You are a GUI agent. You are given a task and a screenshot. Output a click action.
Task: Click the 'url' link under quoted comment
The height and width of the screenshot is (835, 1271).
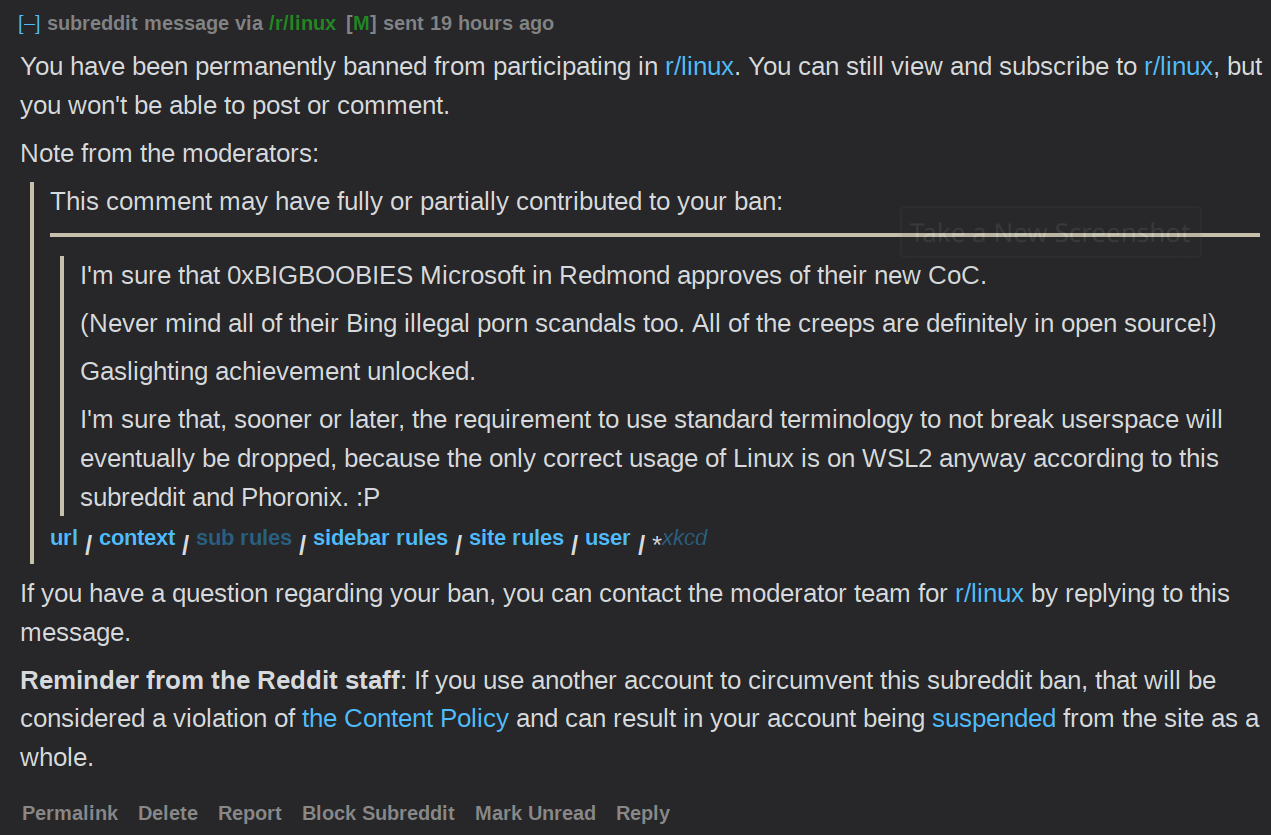64,538
